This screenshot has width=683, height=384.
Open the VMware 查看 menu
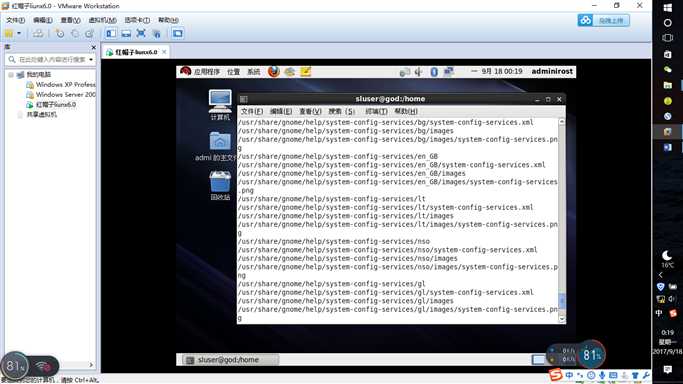pyautogui.click(x=70, y=20)
